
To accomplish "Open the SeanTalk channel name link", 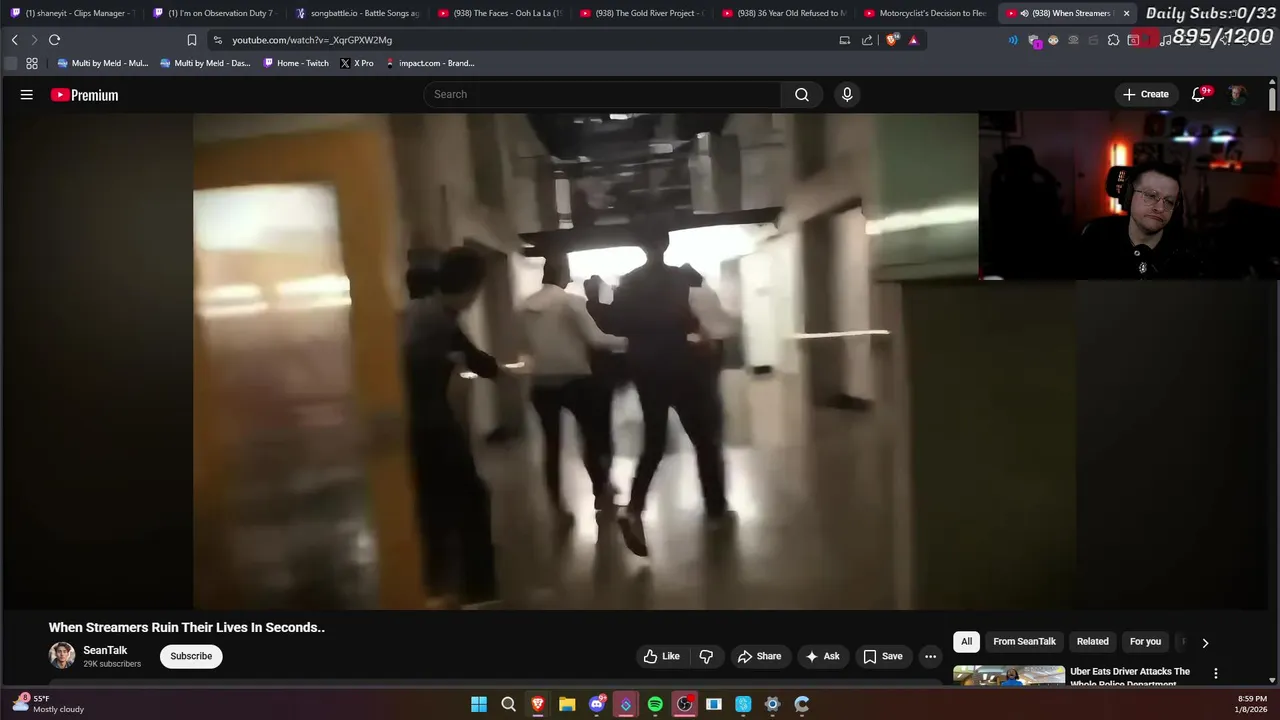I will click(x=105, y=650).
